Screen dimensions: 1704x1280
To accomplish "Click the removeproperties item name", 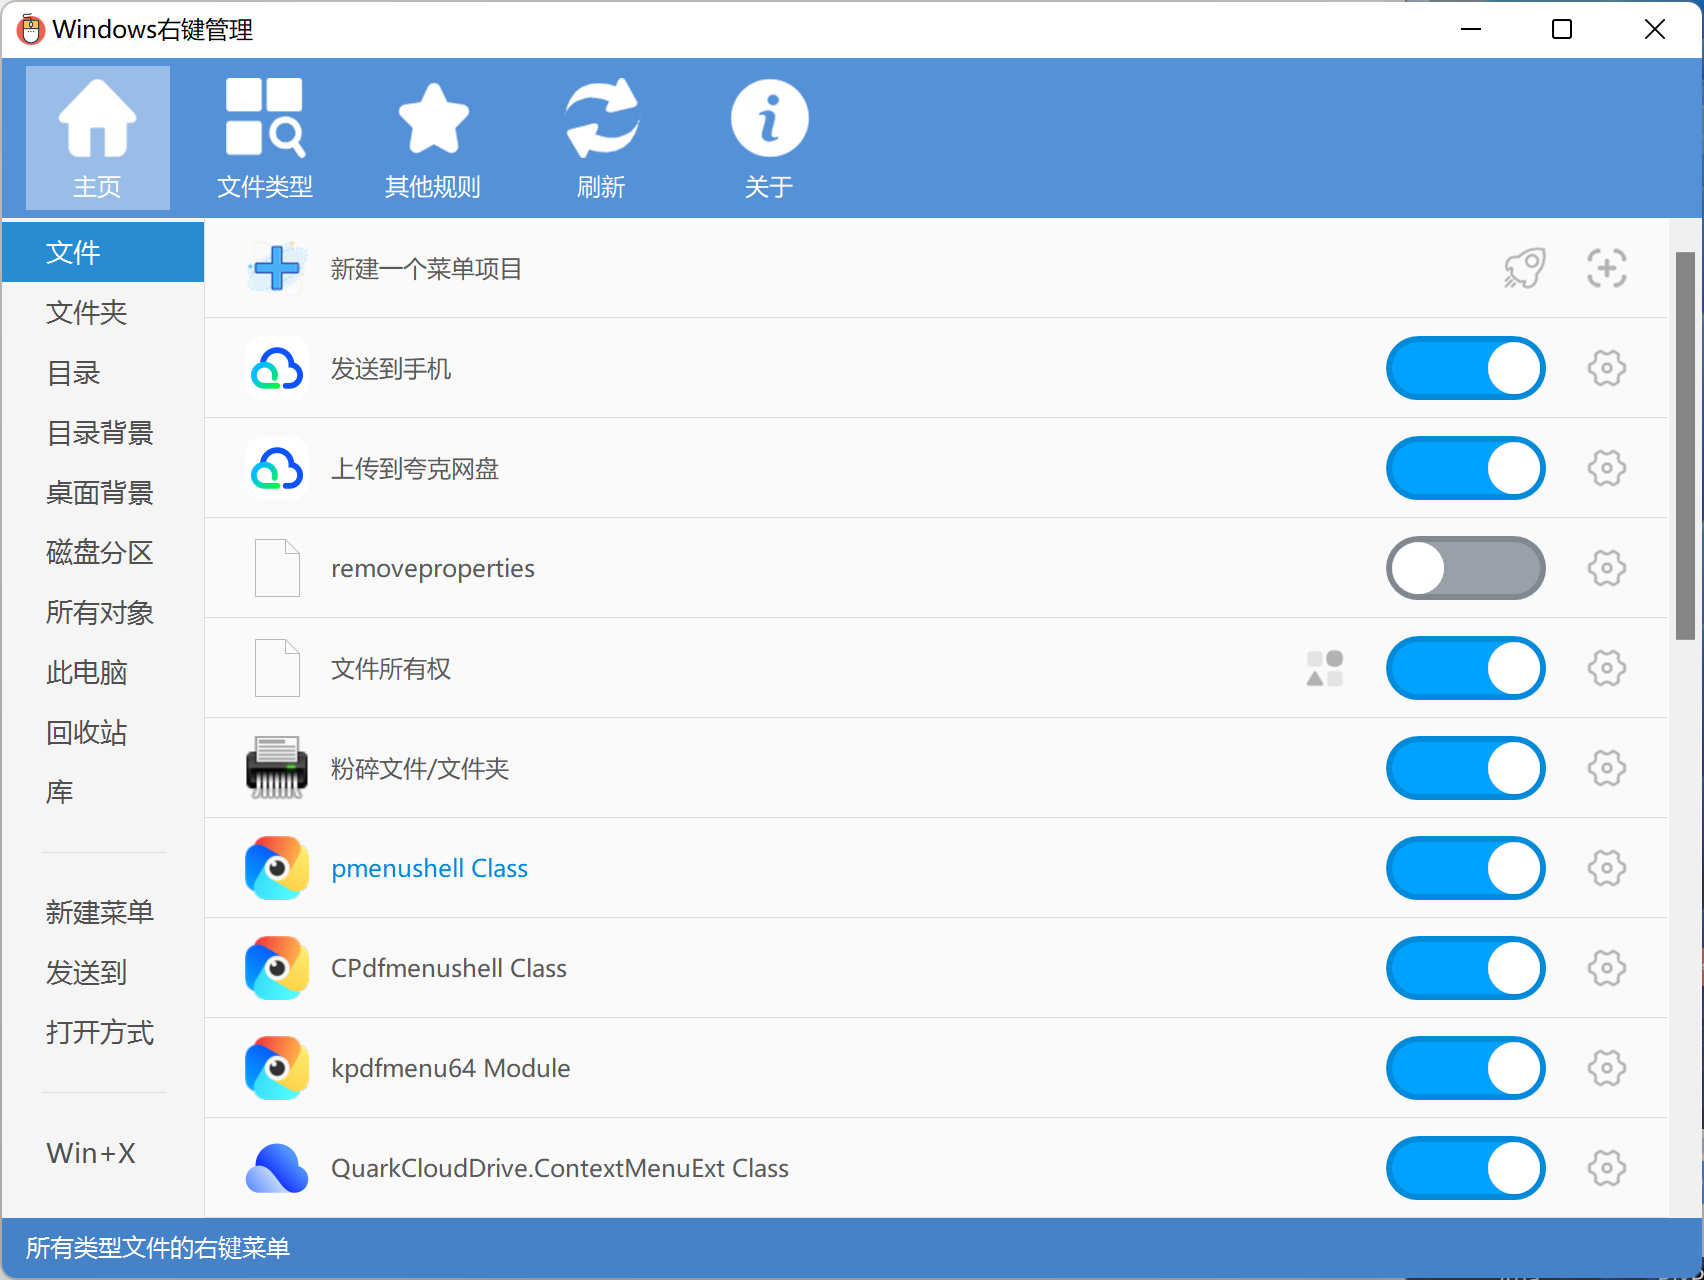I will click(433, 568).
